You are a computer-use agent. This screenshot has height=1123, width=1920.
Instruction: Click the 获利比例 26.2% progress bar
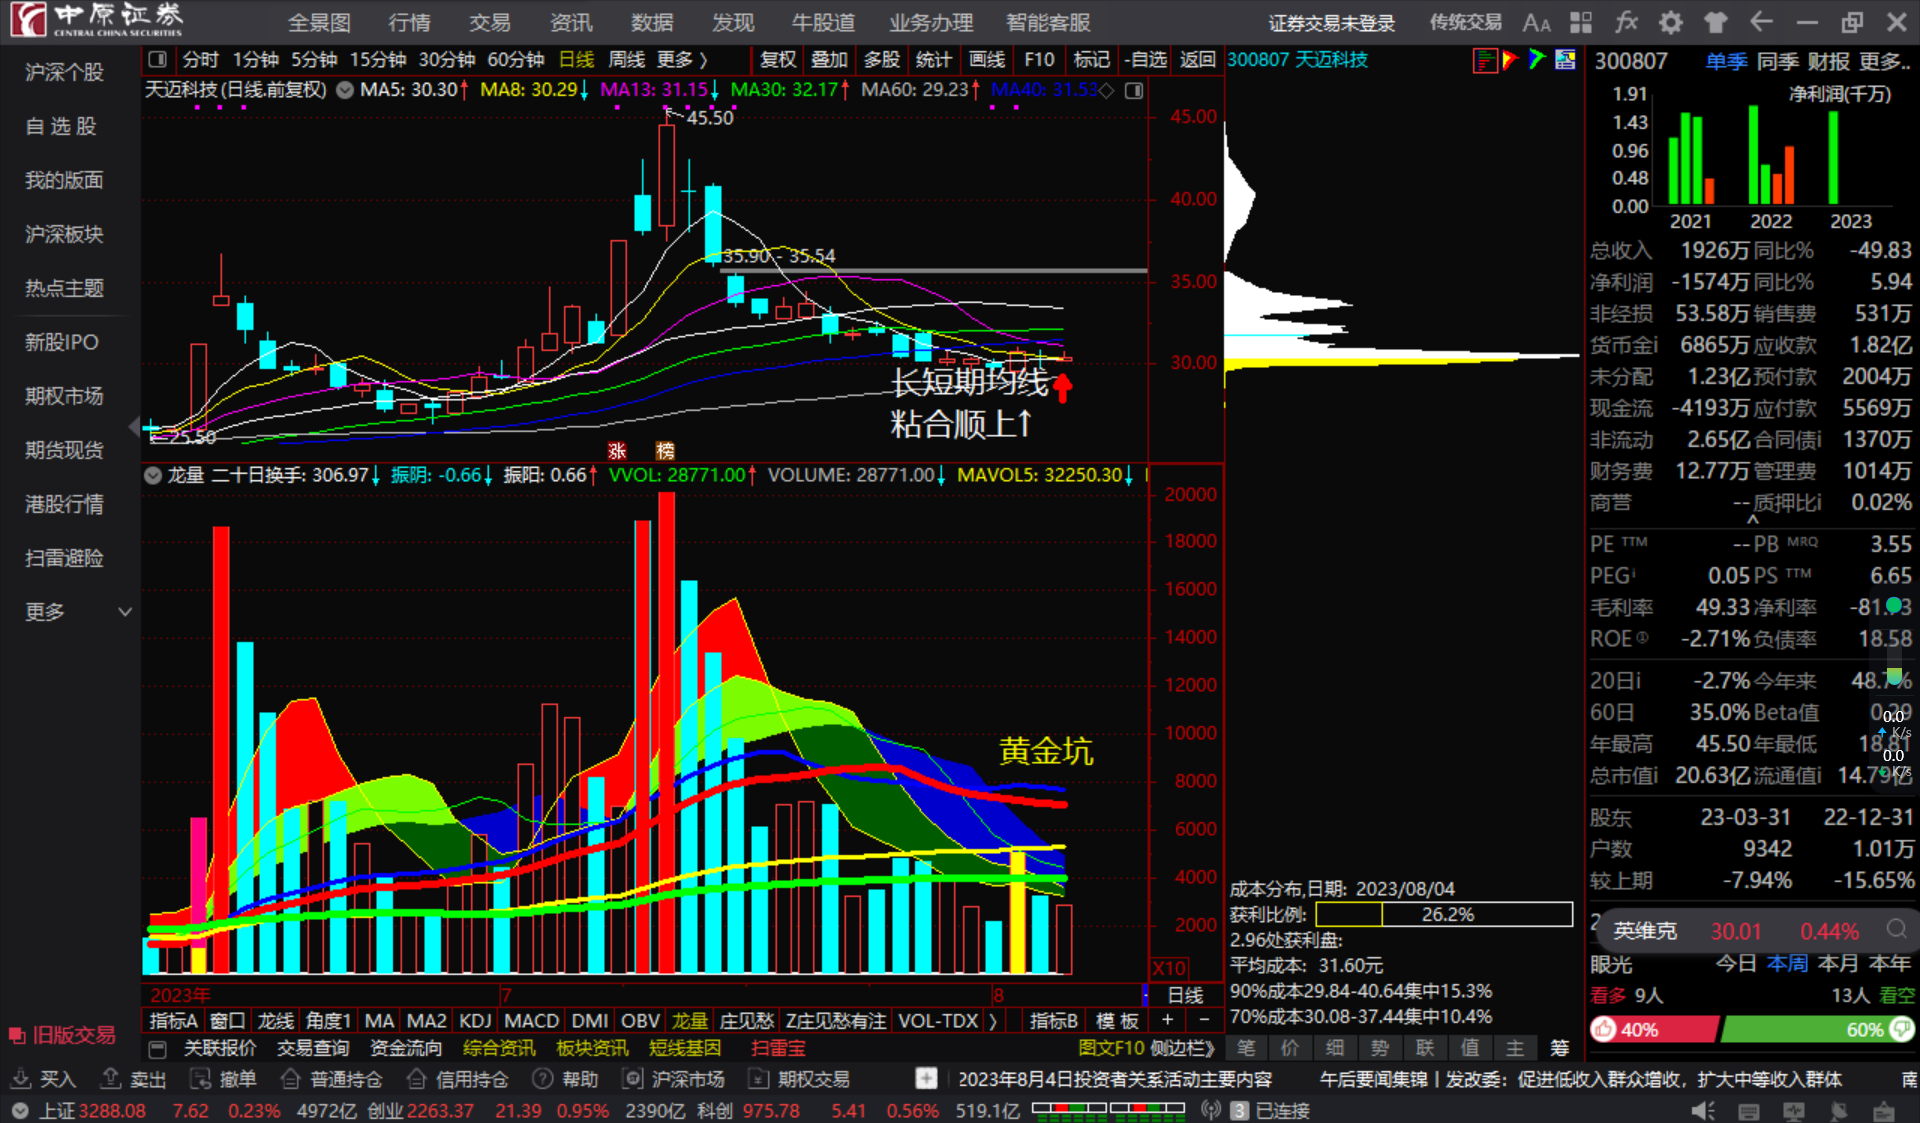coord(1444,914)
